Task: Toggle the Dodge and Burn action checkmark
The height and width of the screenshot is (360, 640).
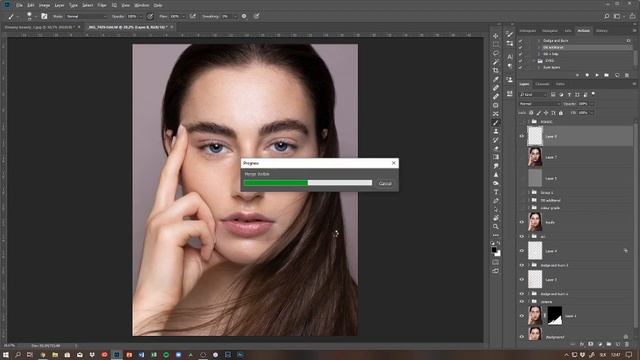Action: 520,41
